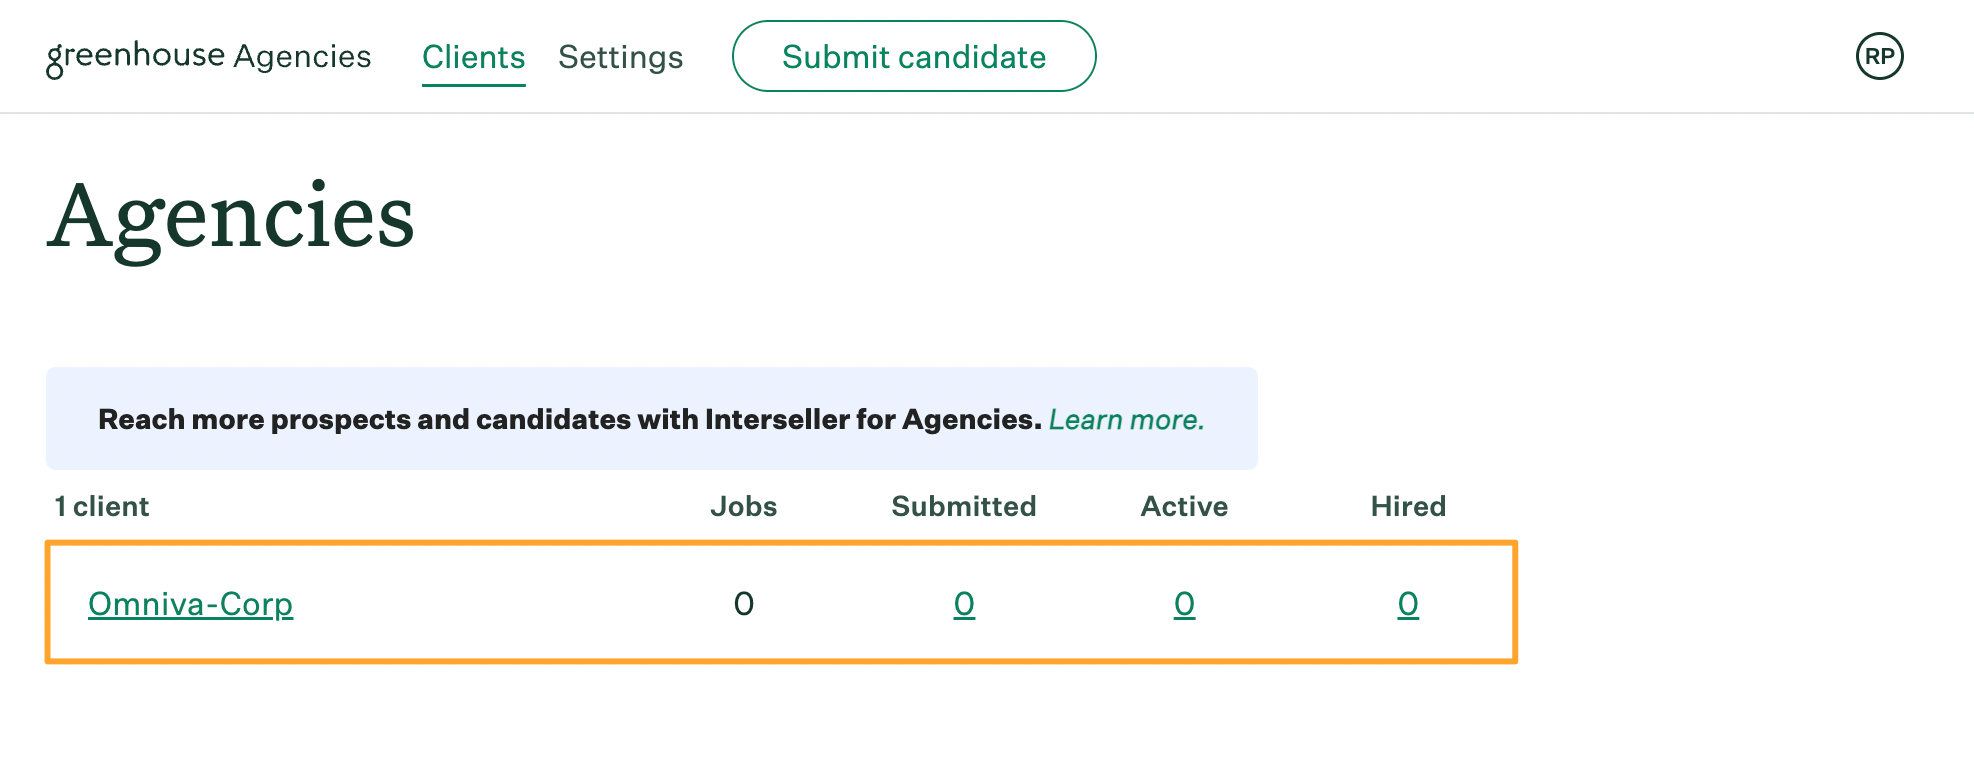1974x760 pixels.
Task: Select the highlighted Omniva-Corp row's blank area
Action: (500, 604)
